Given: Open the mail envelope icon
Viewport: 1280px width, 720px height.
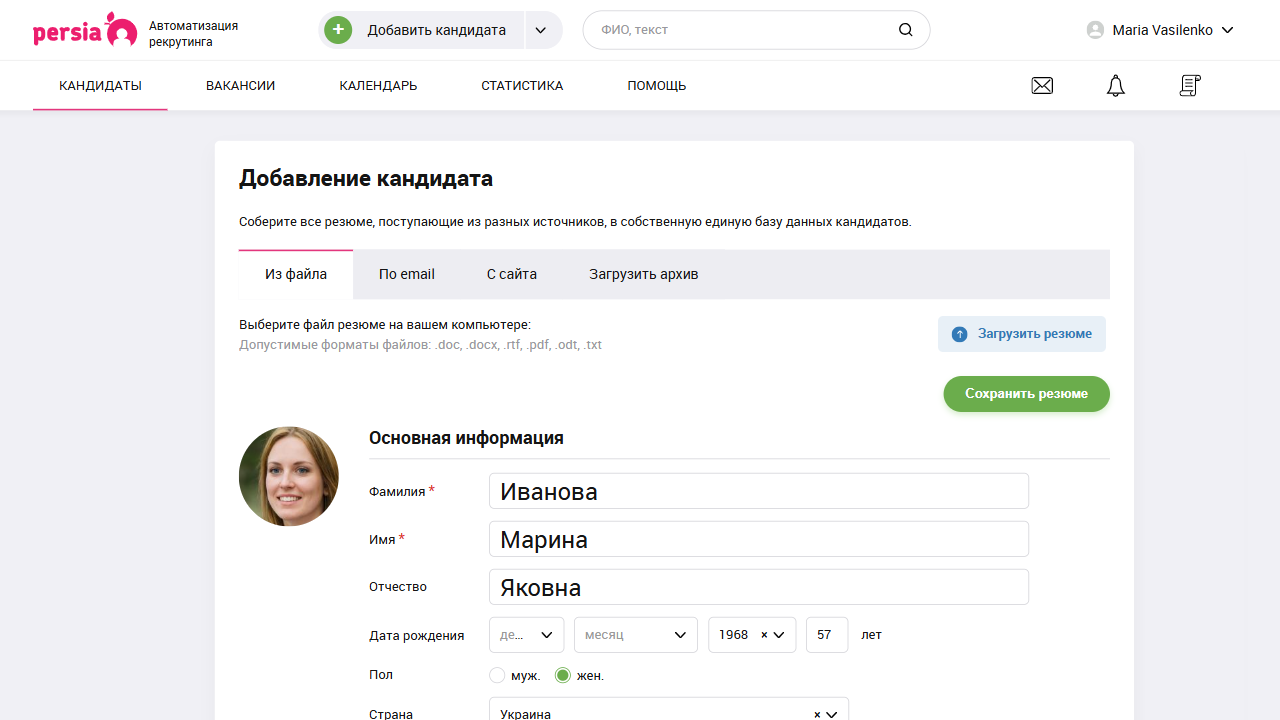Looking at the screenshot, I should click(1042, 85).
